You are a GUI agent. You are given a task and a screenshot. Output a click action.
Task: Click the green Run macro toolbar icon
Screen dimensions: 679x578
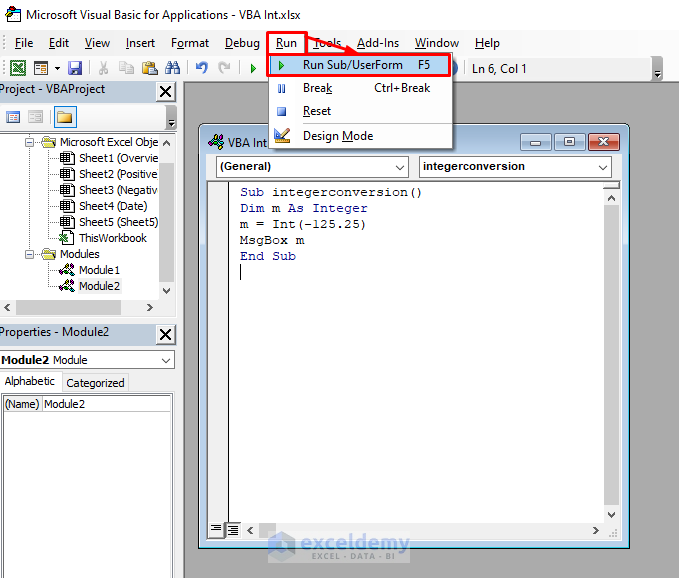click(x=253, y=68)
